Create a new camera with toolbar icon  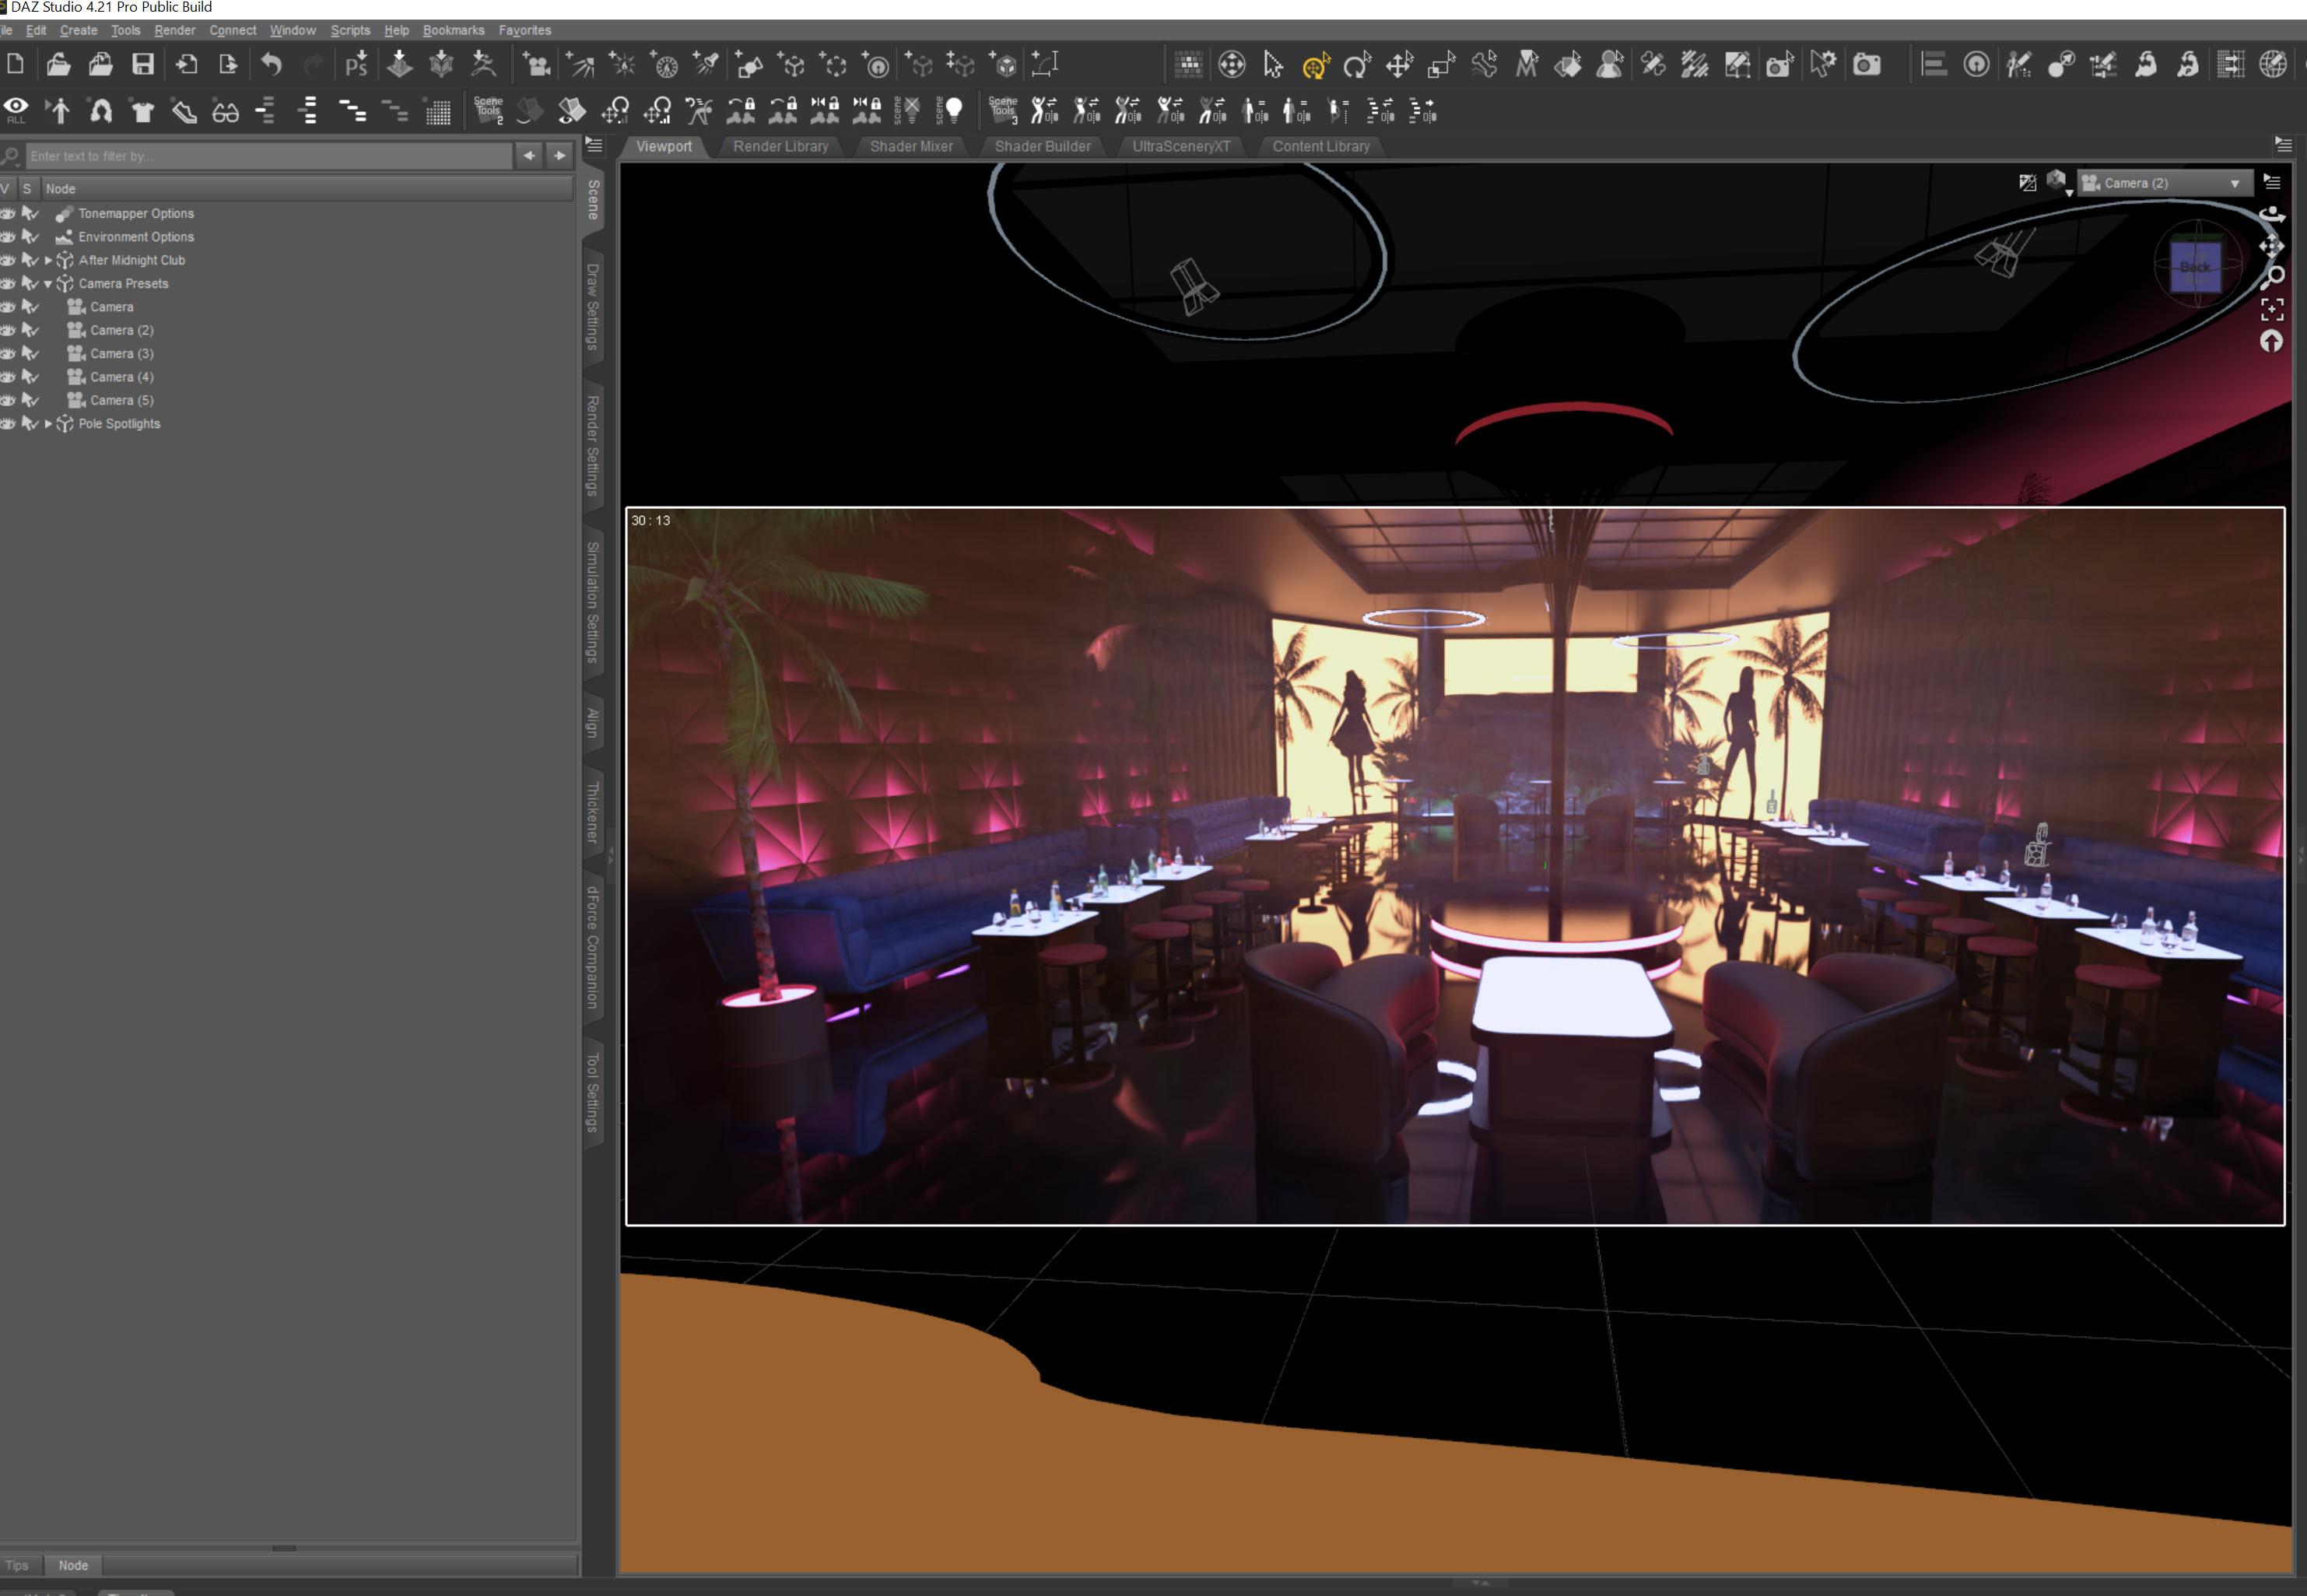tap(537, 65)
